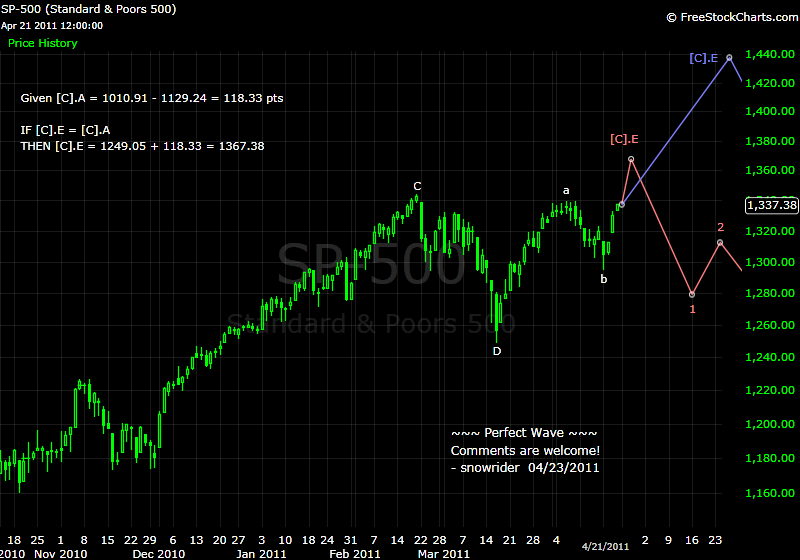The image size is (800, 560).
Task: Click the 1,200.00 price axis label
Action: [x=770, y=424]
